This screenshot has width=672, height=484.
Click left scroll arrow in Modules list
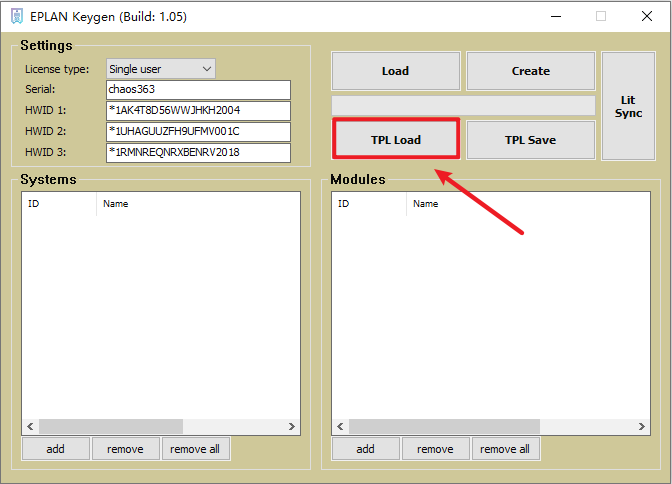(x=340, y=427)
